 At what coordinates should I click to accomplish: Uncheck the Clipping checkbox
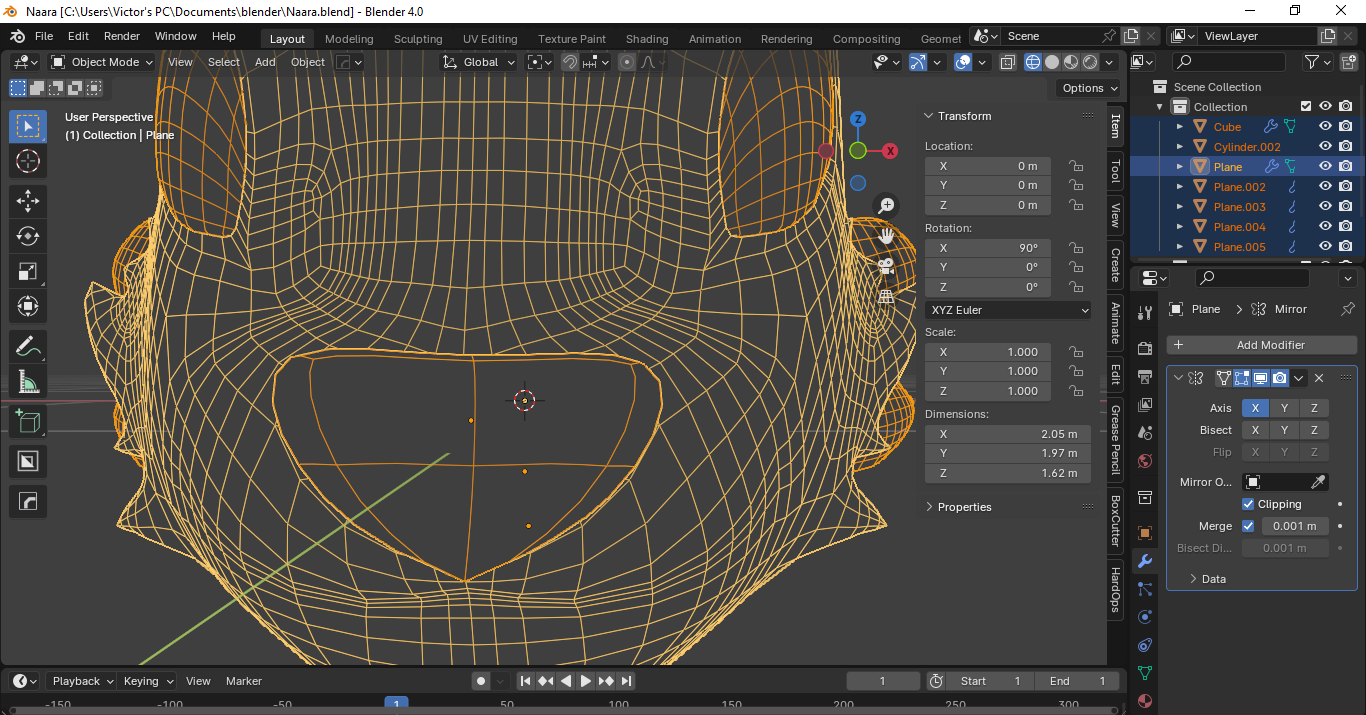pyautogui.click(x=1248, y=504)
